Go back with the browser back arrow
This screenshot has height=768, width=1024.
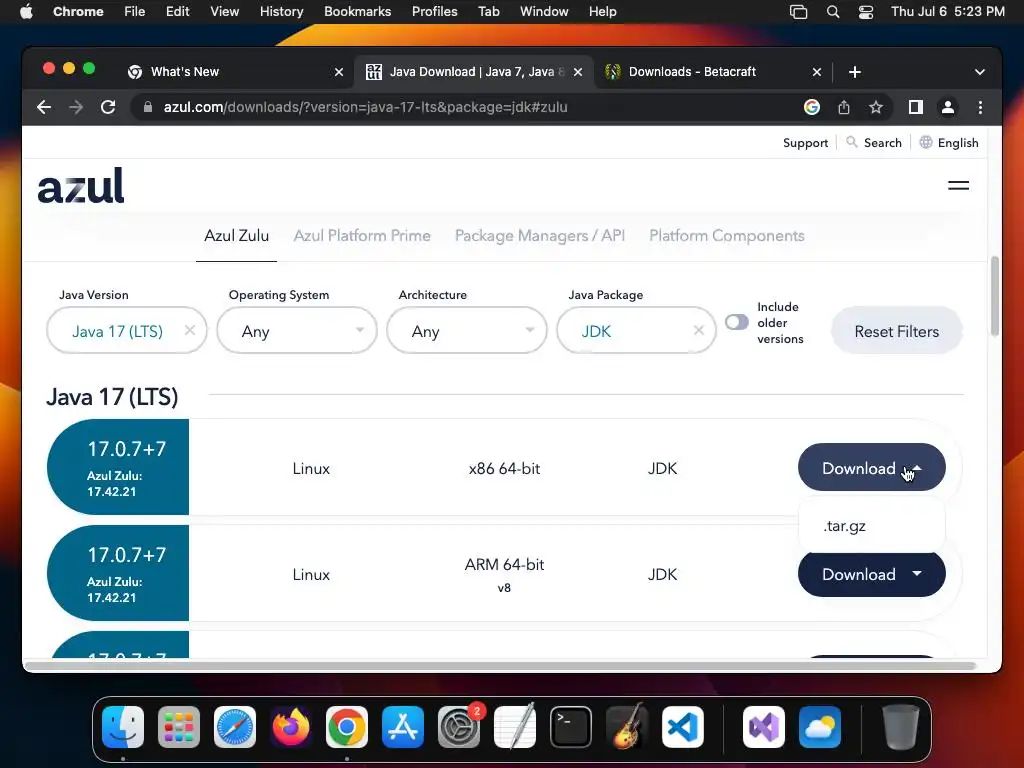(44, 107)
